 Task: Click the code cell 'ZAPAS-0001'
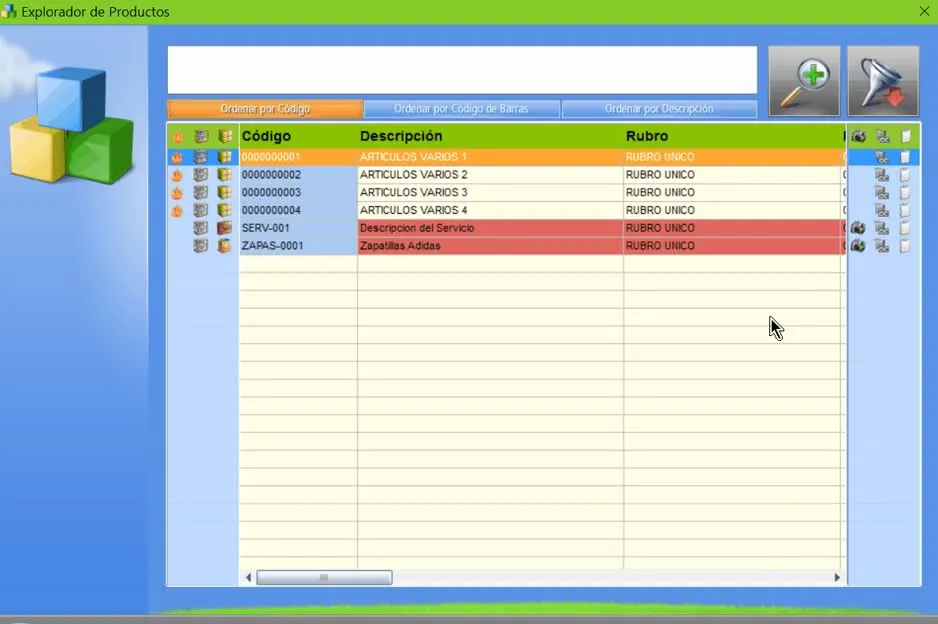point(298,246)
